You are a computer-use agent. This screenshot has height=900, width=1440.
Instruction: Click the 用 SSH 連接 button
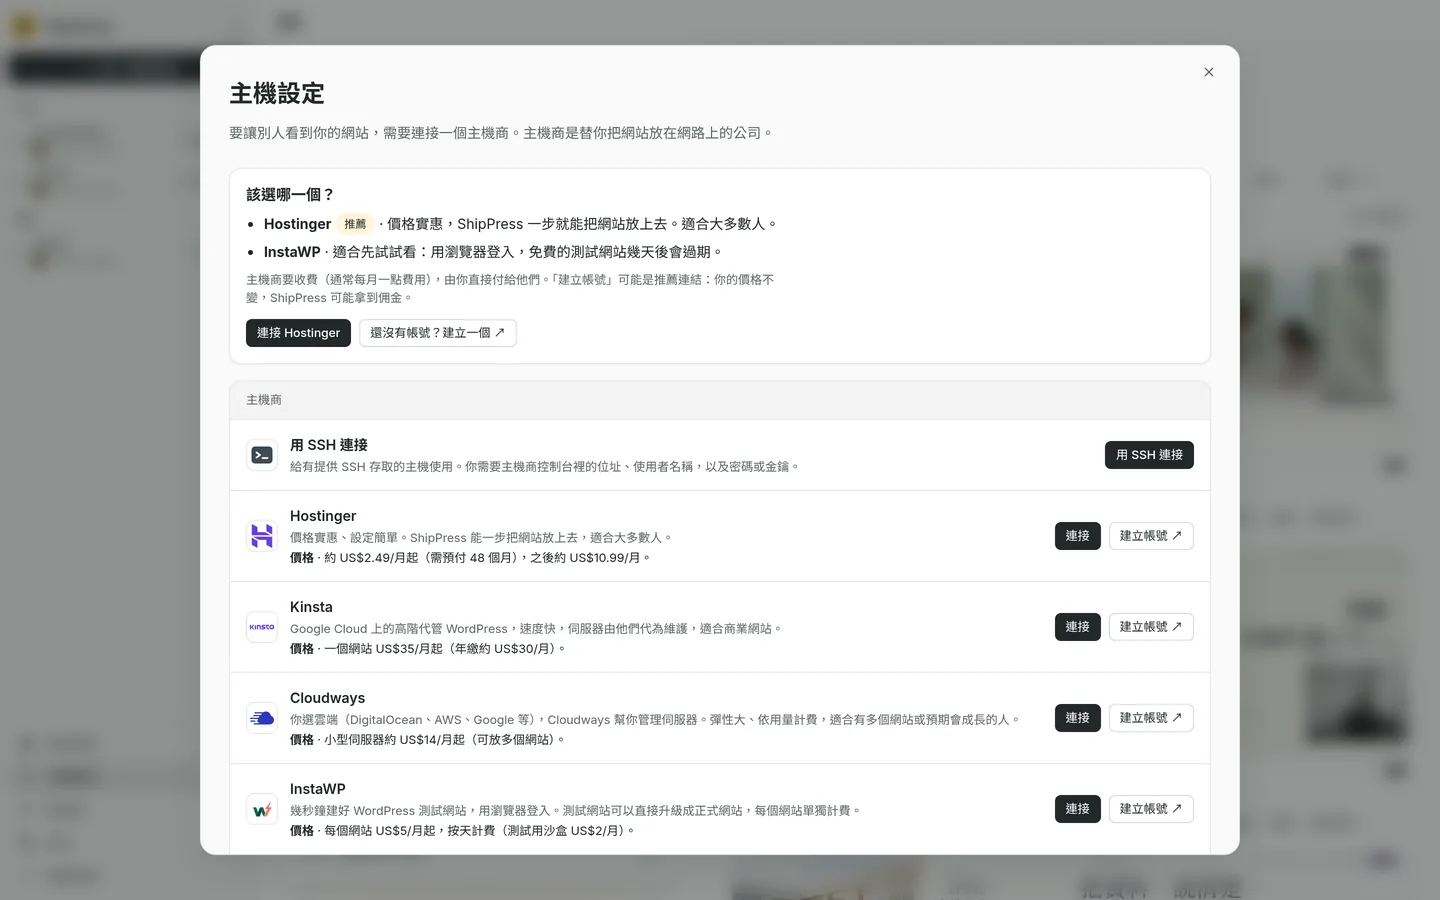pyautogui.click(x=1149, y=455)
